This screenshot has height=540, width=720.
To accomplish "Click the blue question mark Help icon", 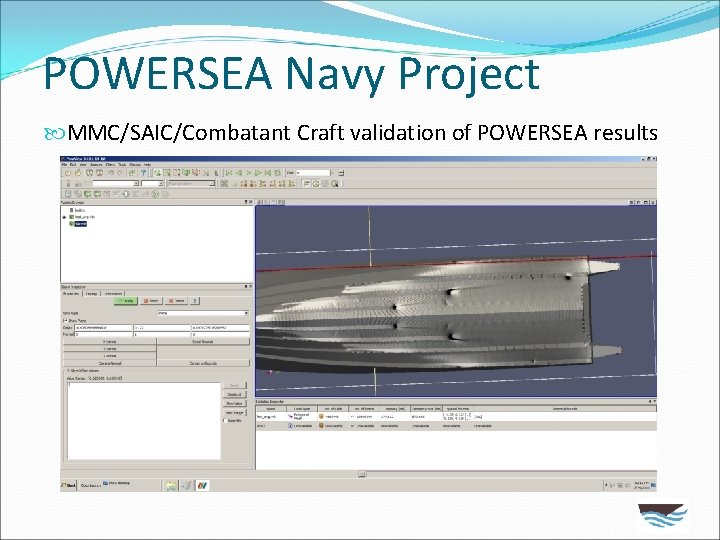I will pyautogui.click(x=143, y=173).
